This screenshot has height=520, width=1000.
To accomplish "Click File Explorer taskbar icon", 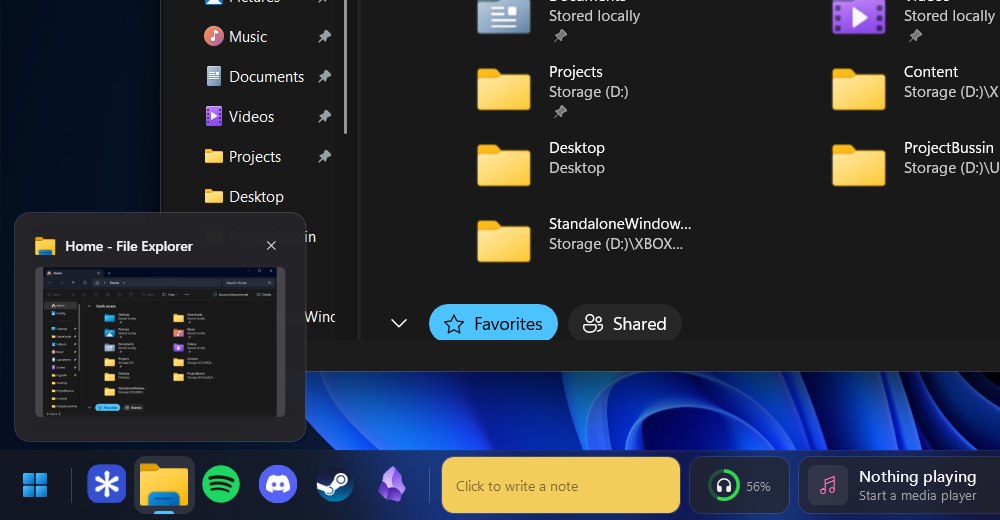I will click(x=164, y=486).
